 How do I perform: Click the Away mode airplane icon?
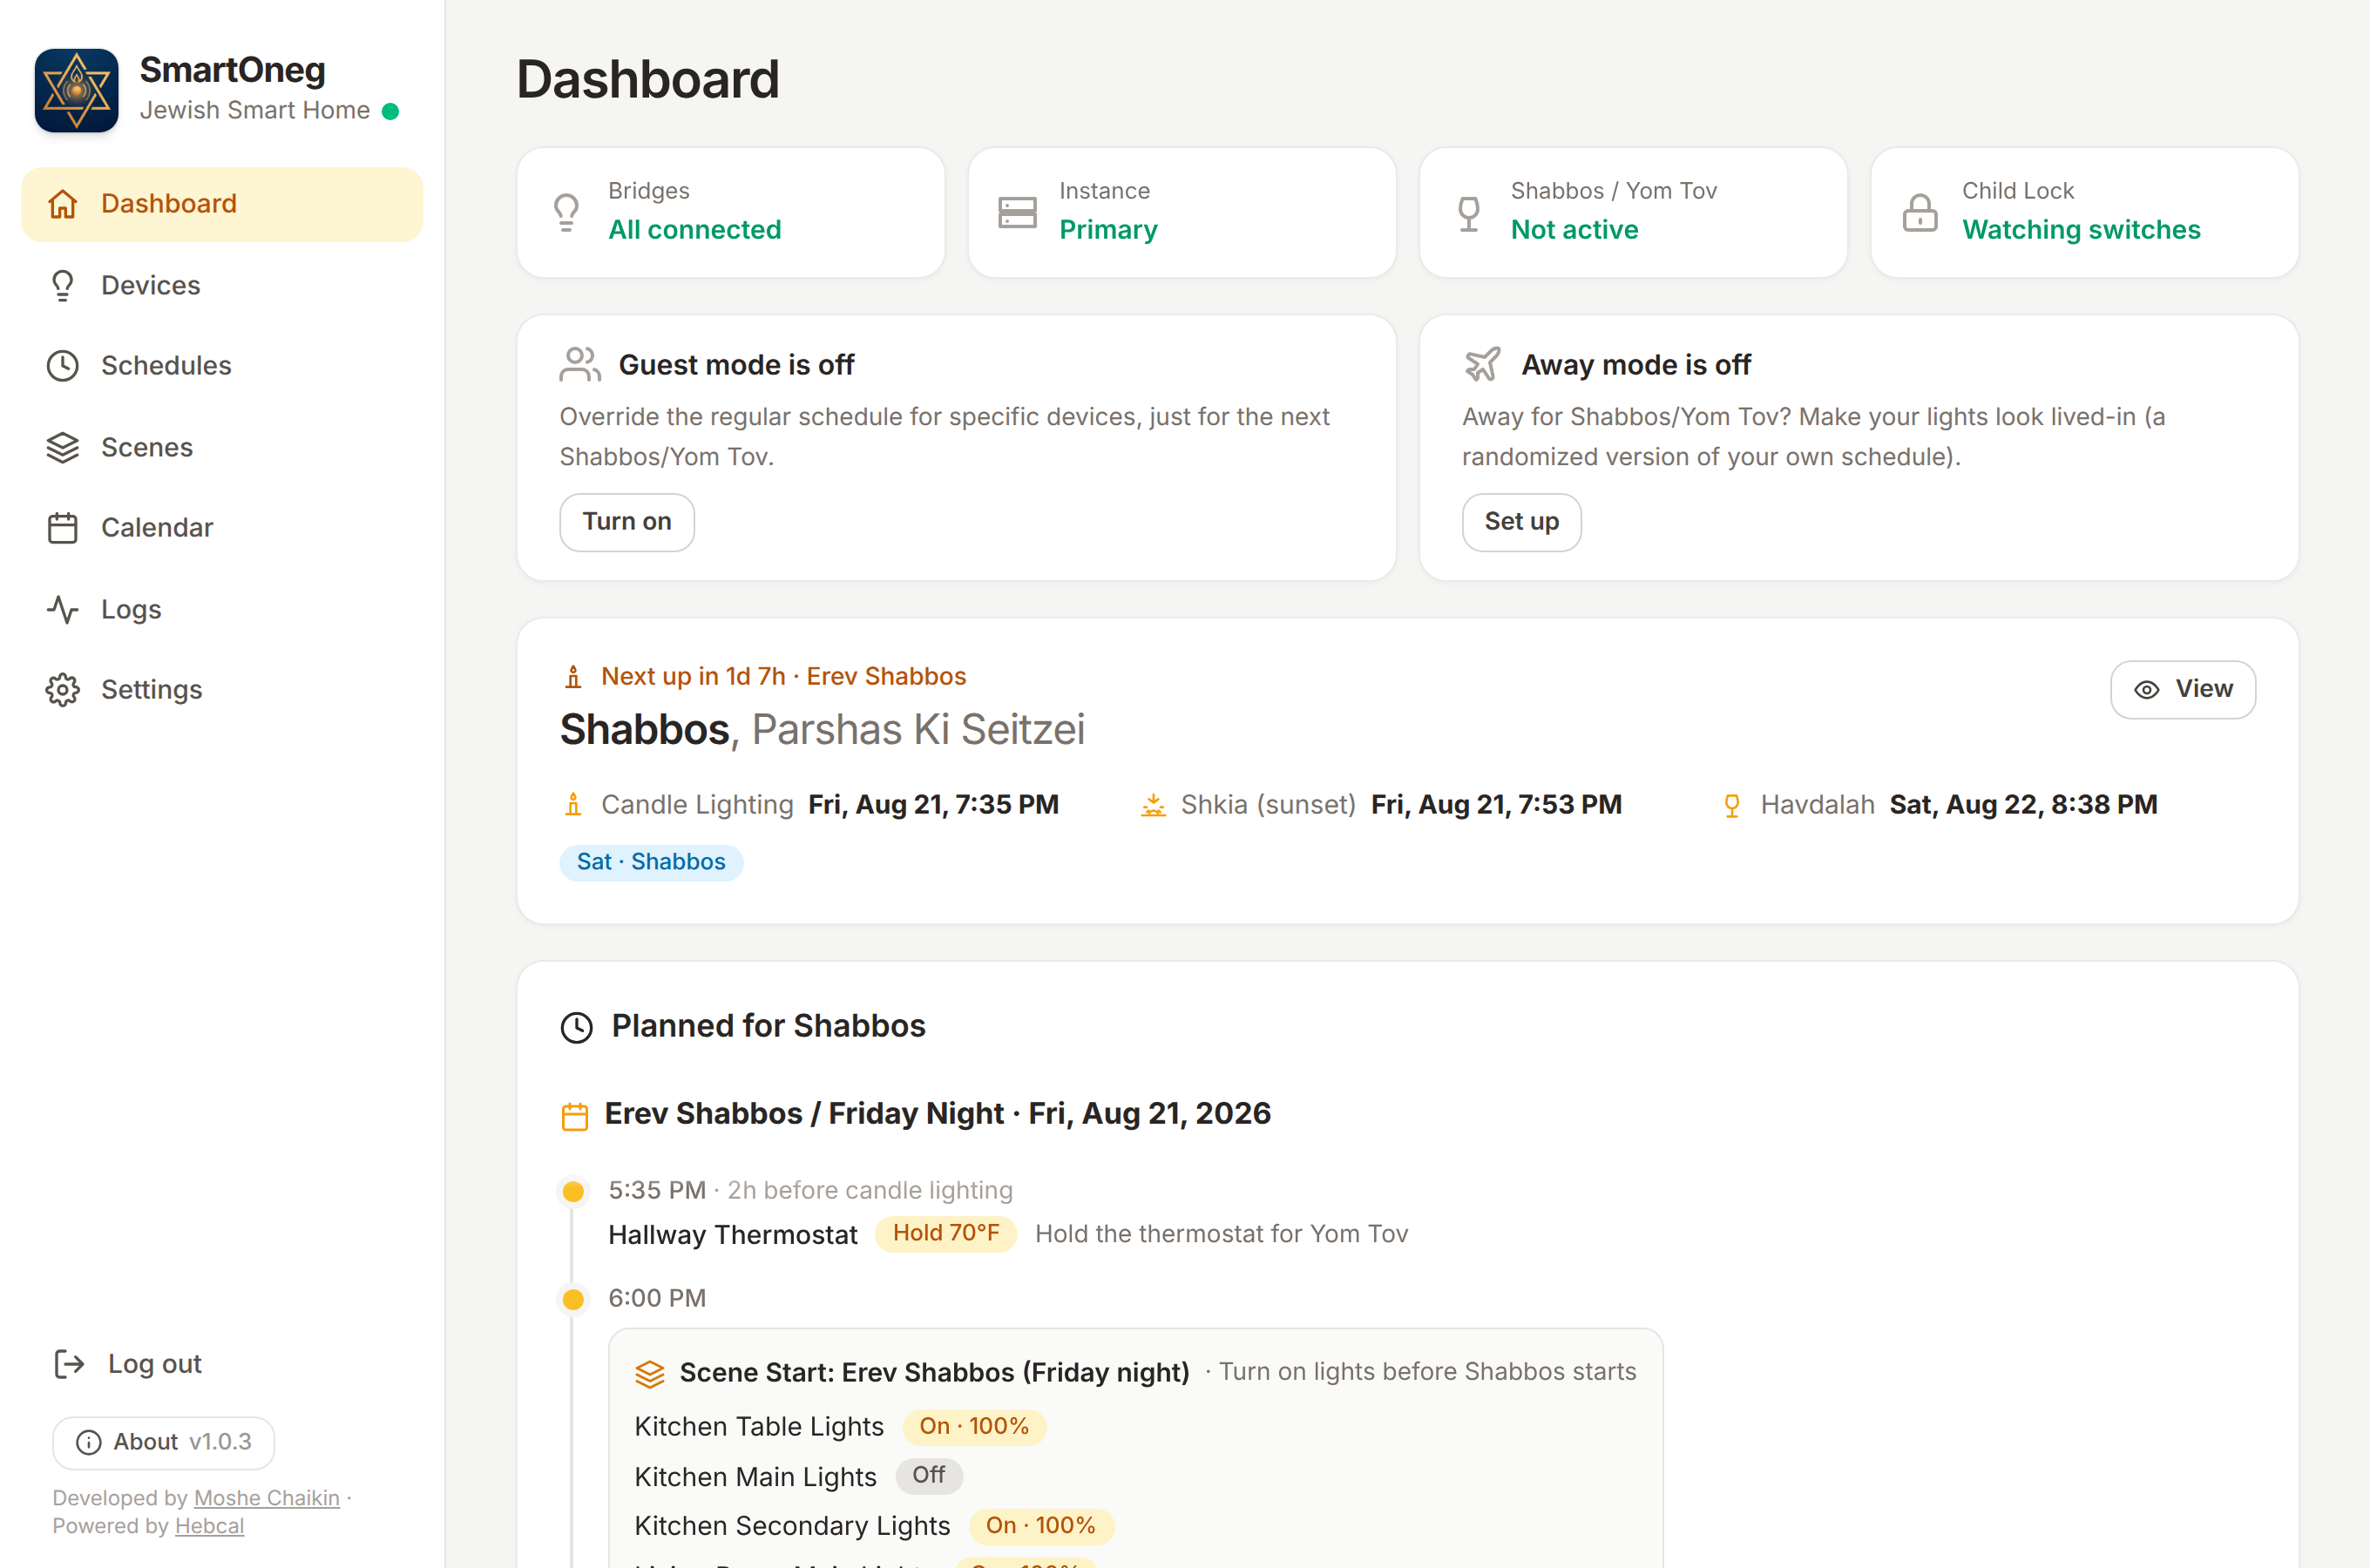coord(1483,365)
